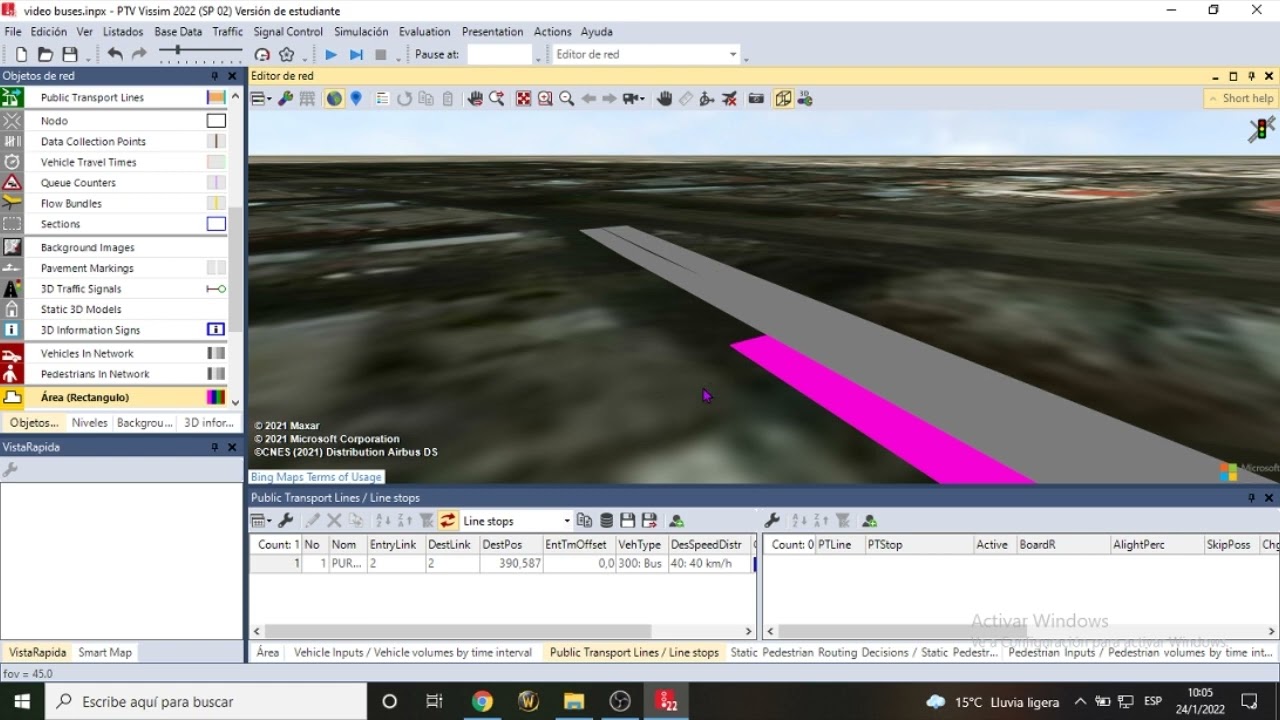Toggle fly-through airplane mode icon

pyautogui.click(x=730, y=99)
